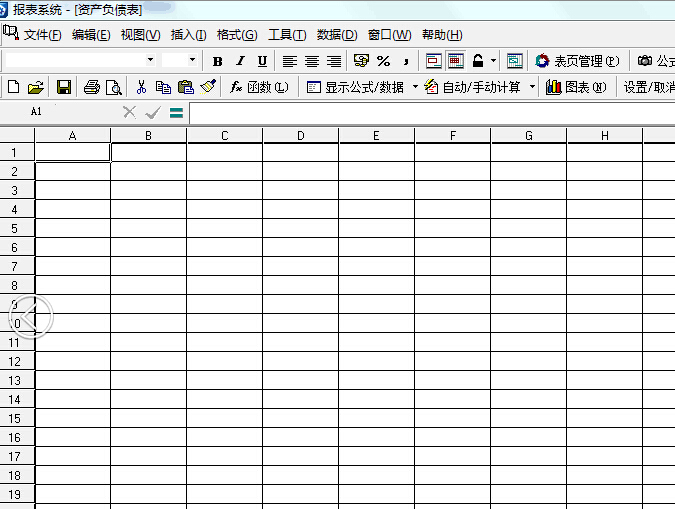Click 函数(L) function button
Screen dimensions: 675x509
point(259,87)
